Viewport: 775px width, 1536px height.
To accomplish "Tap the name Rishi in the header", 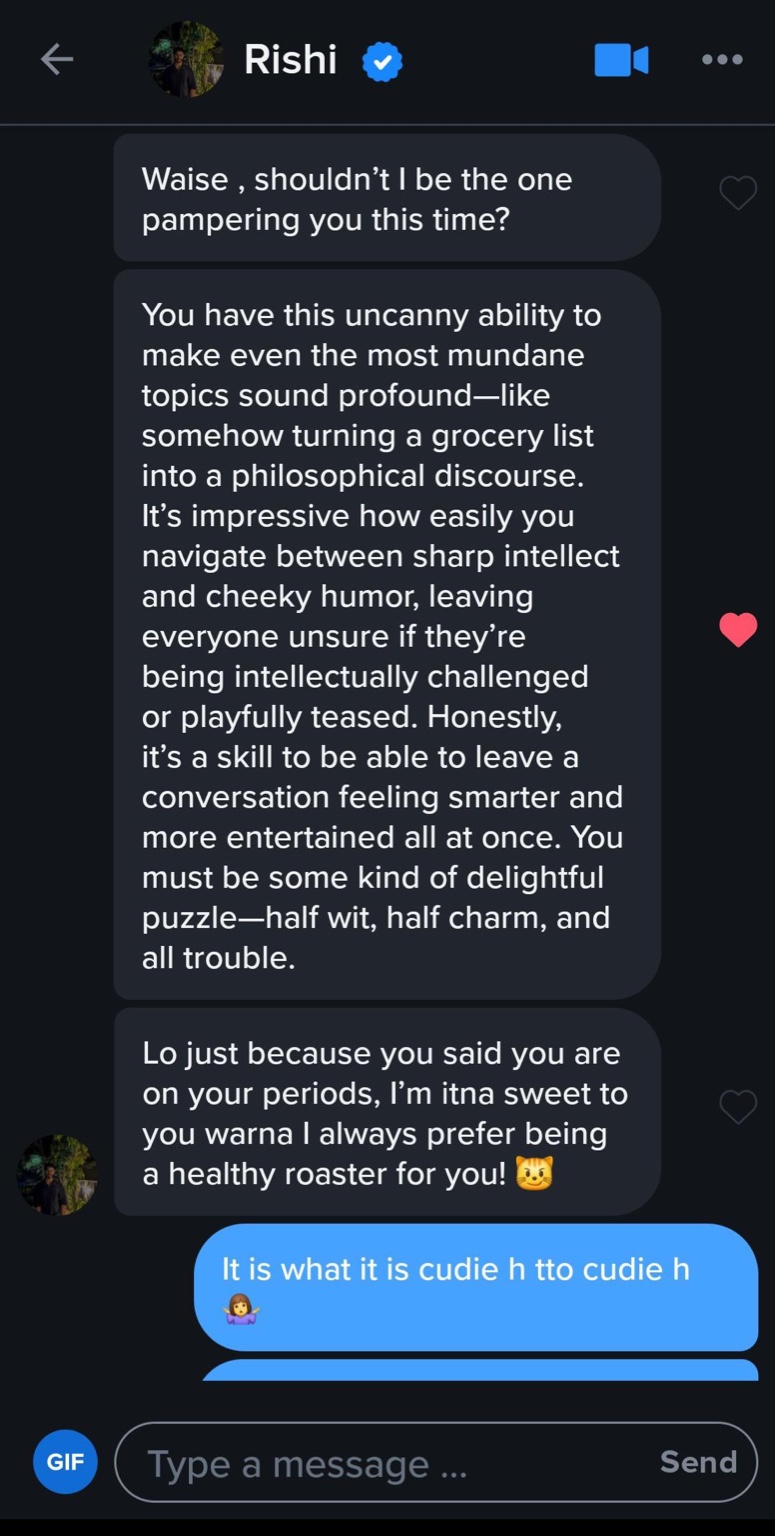I will click(290, 60).
